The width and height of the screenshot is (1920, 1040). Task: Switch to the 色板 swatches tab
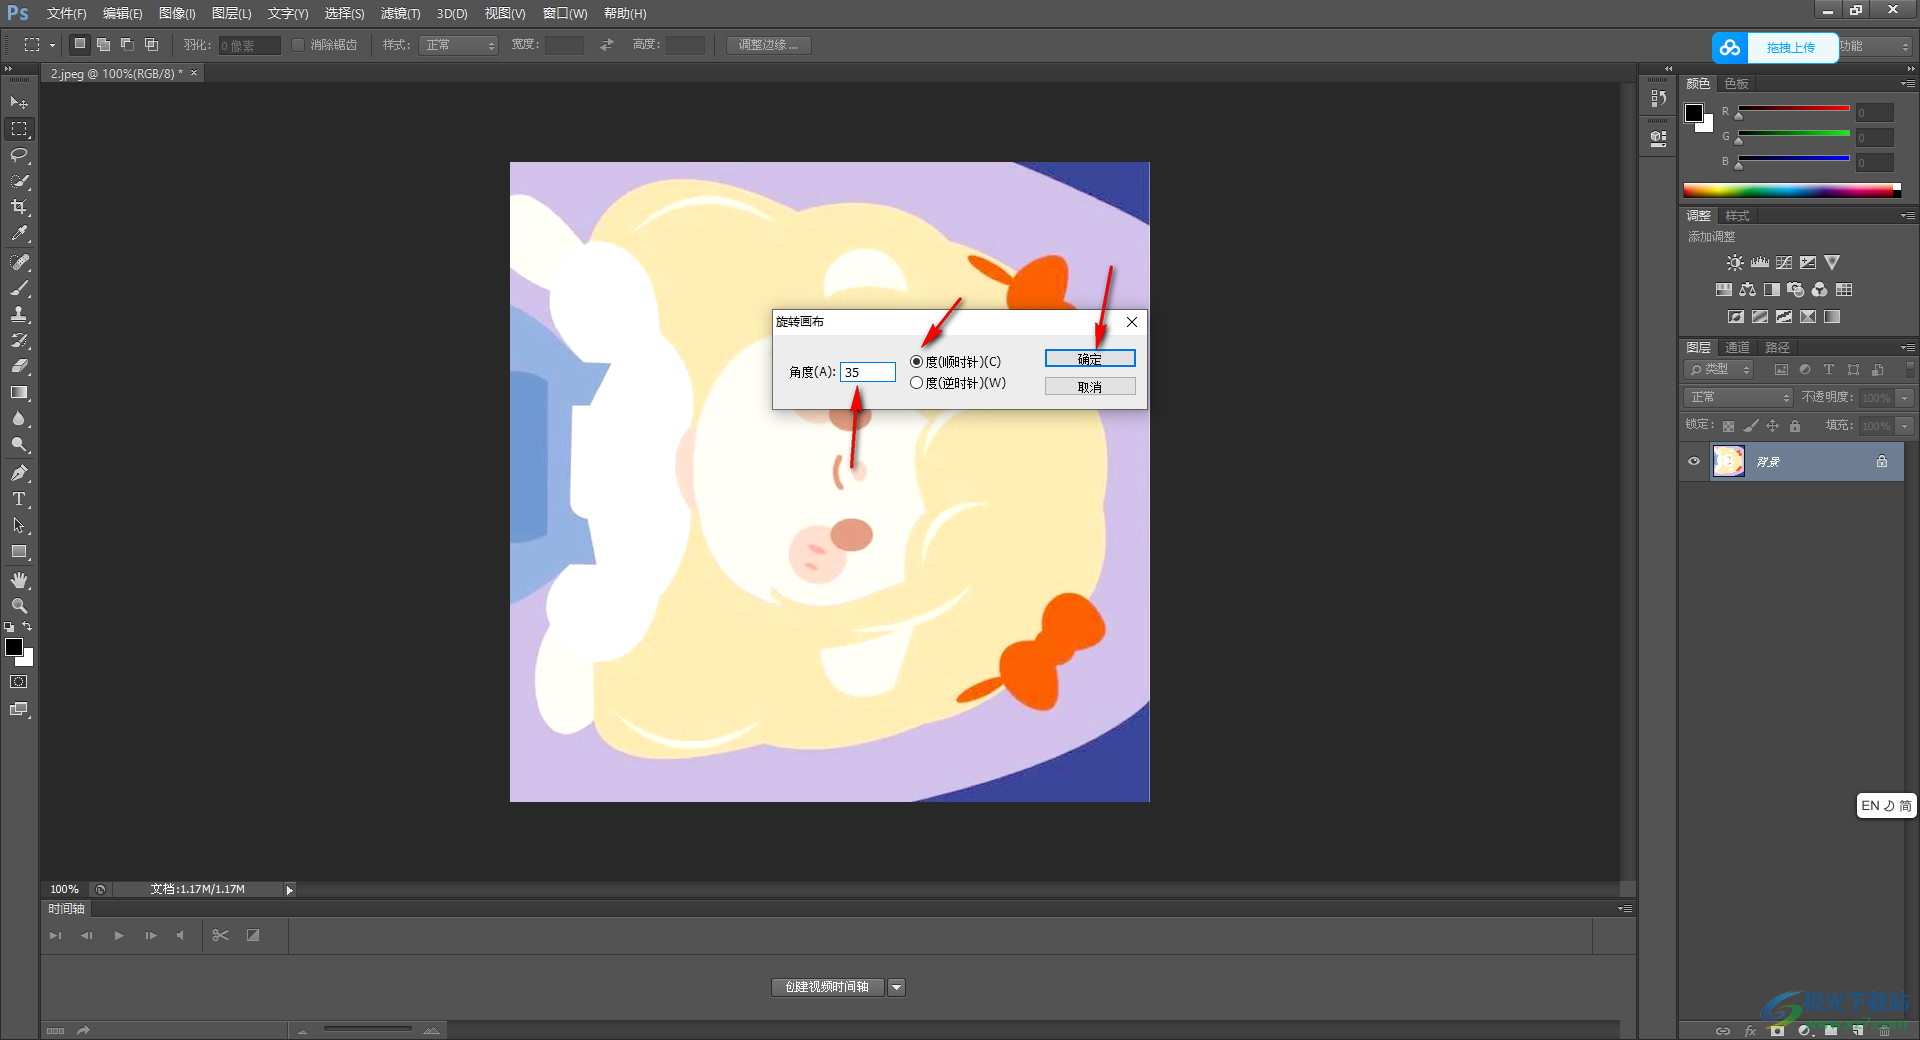click(x=1737, y=84)
